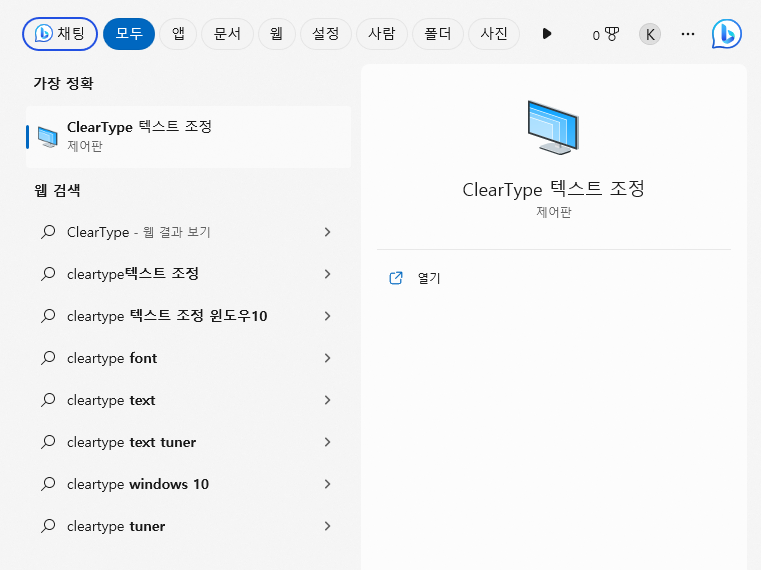Click the large ClearType monitor icon in preview
This screenshot has width=761, height=570.
(x=553, y=127)
